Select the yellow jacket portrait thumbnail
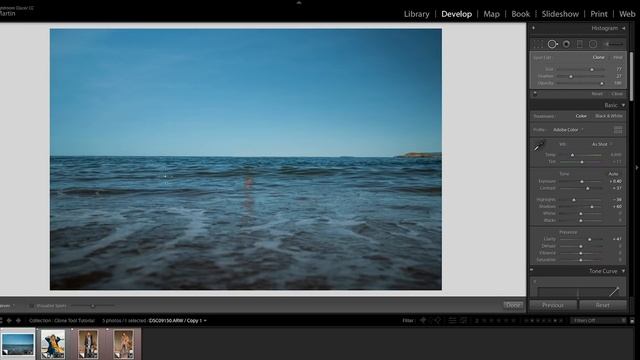640x360 pixels. tap(53, 344)
